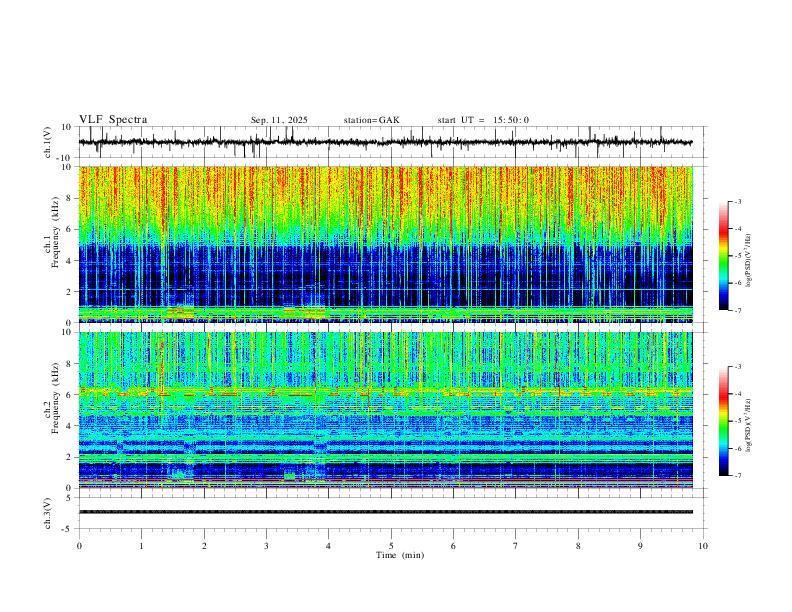Image resolution: width=792 pixels, height=612 pixels.
Task: Click time axis tick label '1'
Action: coord(141,546)
